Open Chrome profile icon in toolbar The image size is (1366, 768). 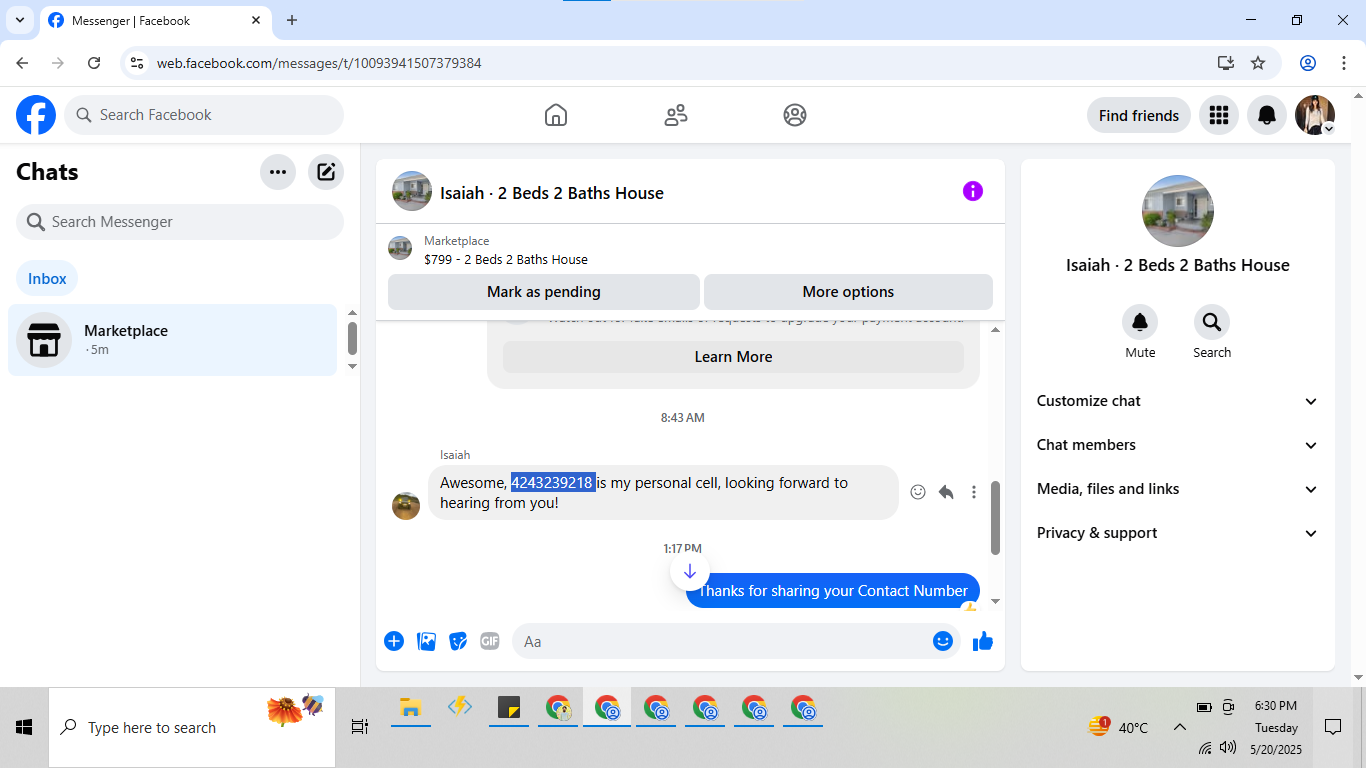pos(1308,63)
